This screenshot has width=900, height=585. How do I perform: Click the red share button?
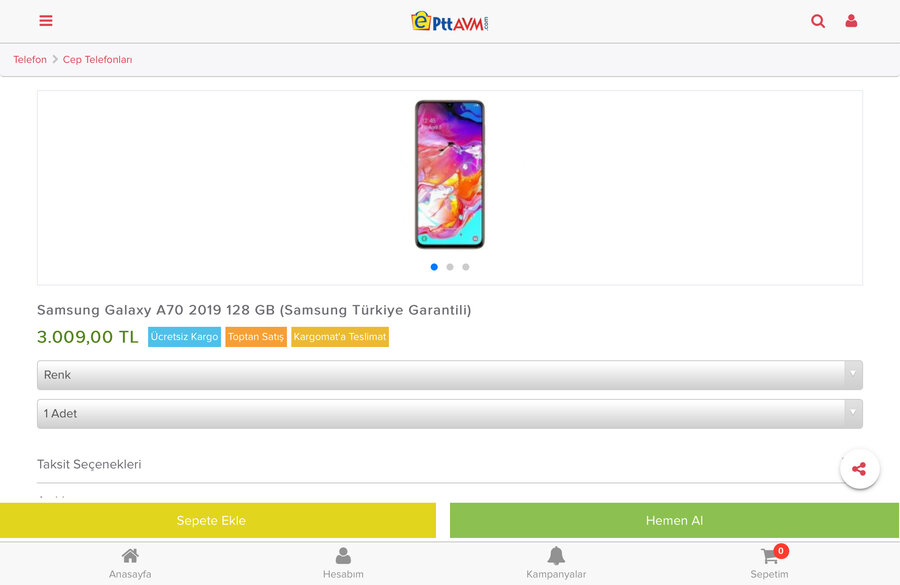[859, 468]
